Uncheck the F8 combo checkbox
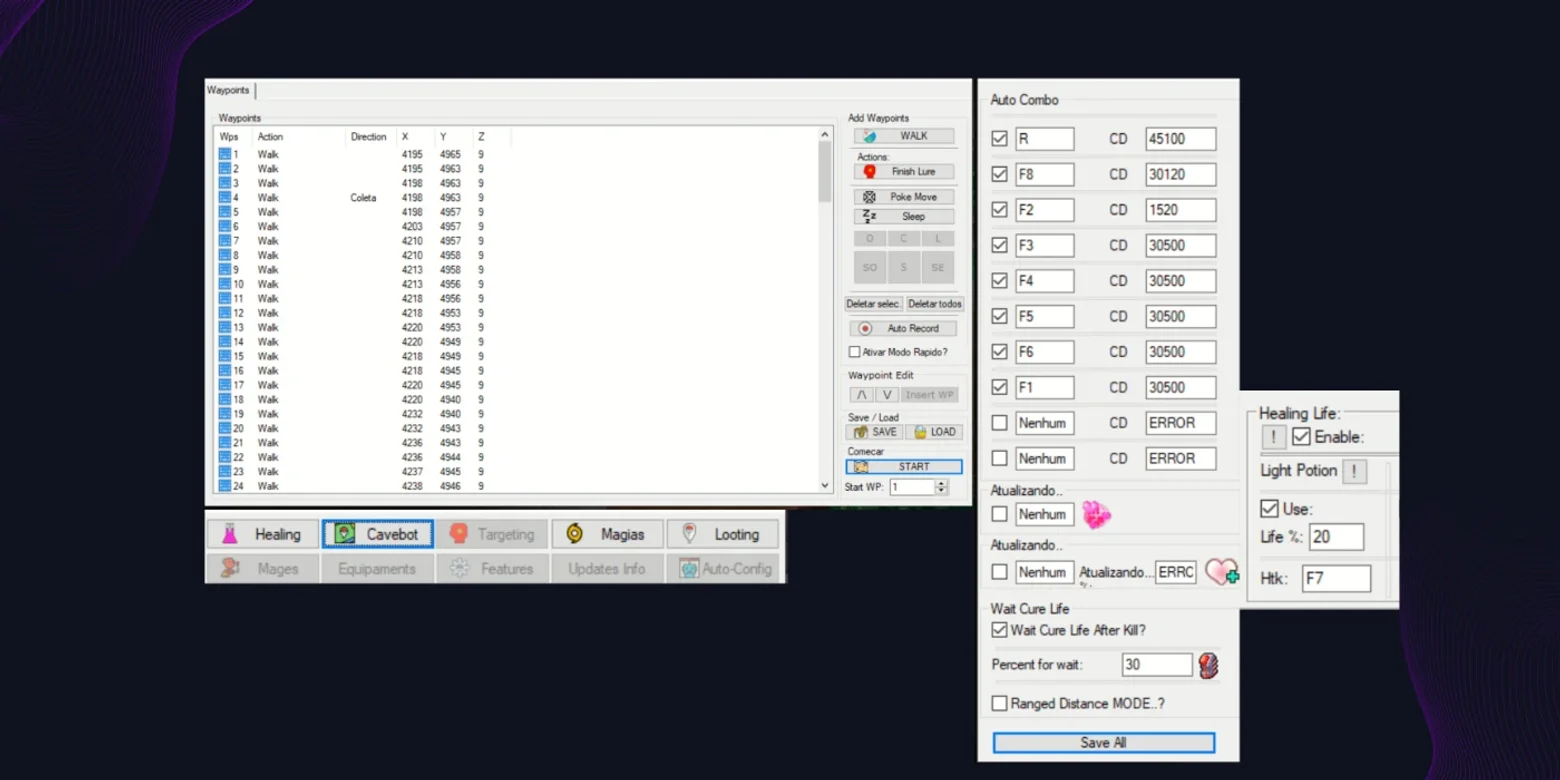This screenshot has width=1560, height=780. pyautogui.click(x=999, y=174)
